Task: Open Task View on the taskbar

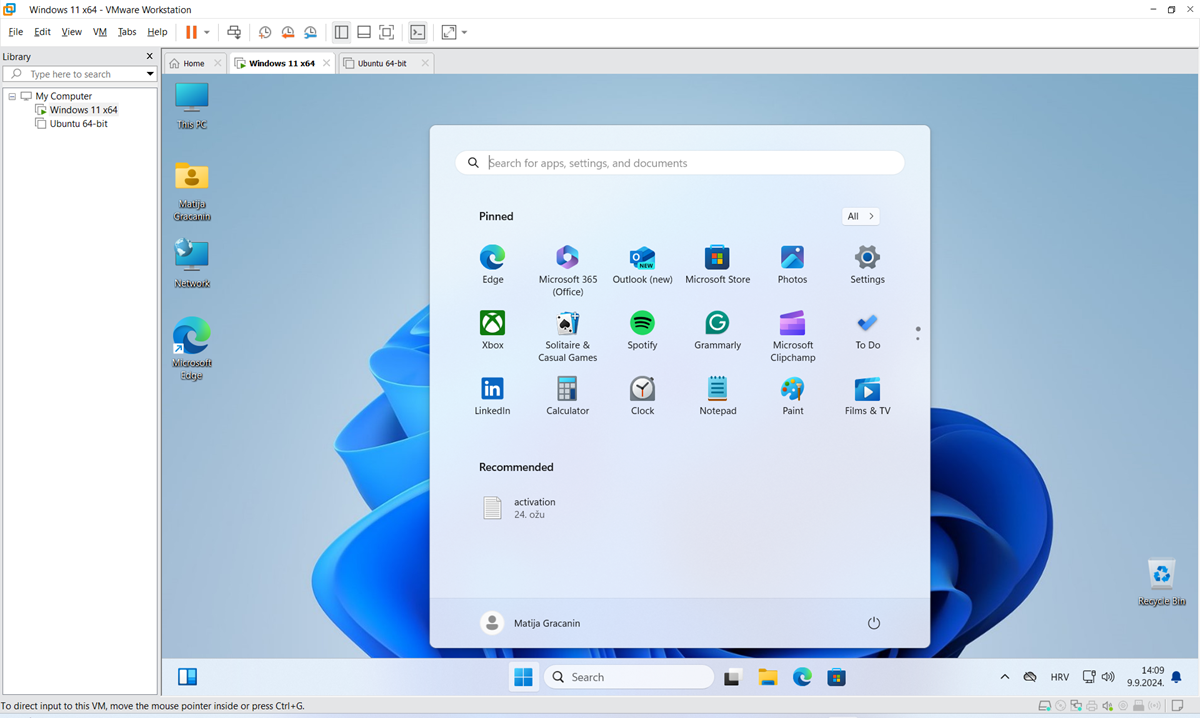Action: (x=732, y=677)
